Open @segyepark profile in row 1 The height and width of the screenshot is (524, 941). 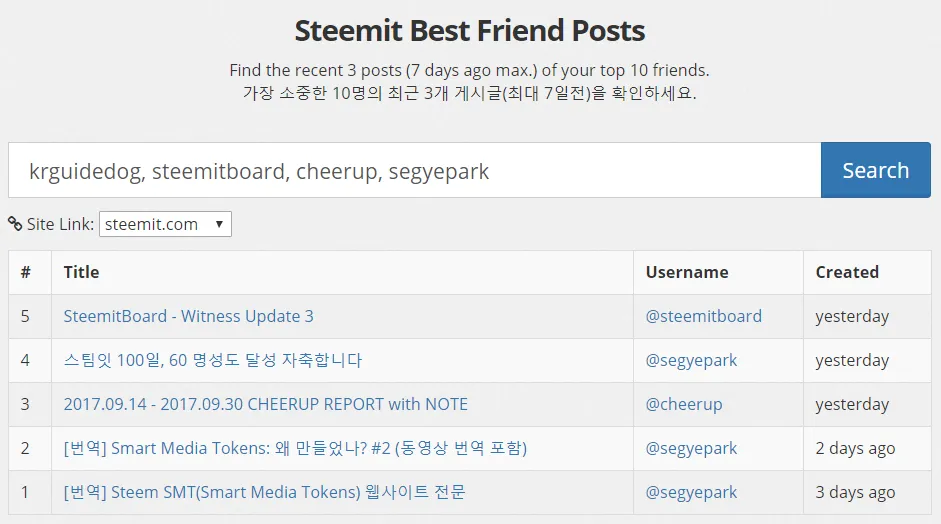(x=691, y=492)
